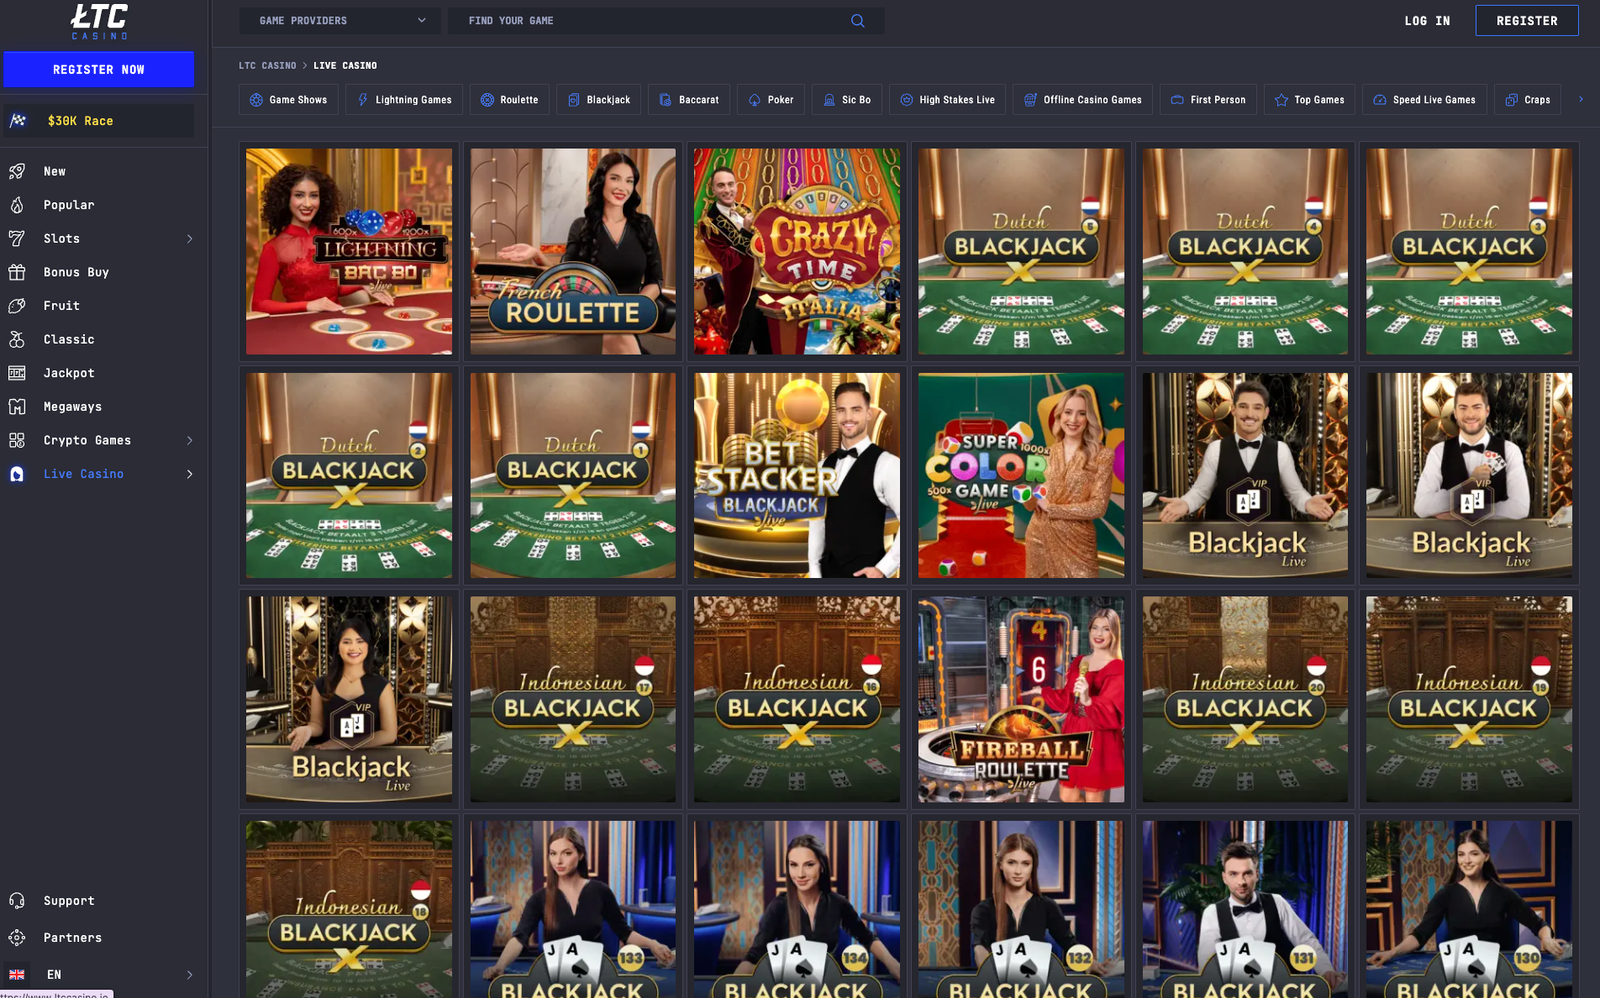Click the Log In link
The image size is (1600, 998).
click(x=1427, y=21)
